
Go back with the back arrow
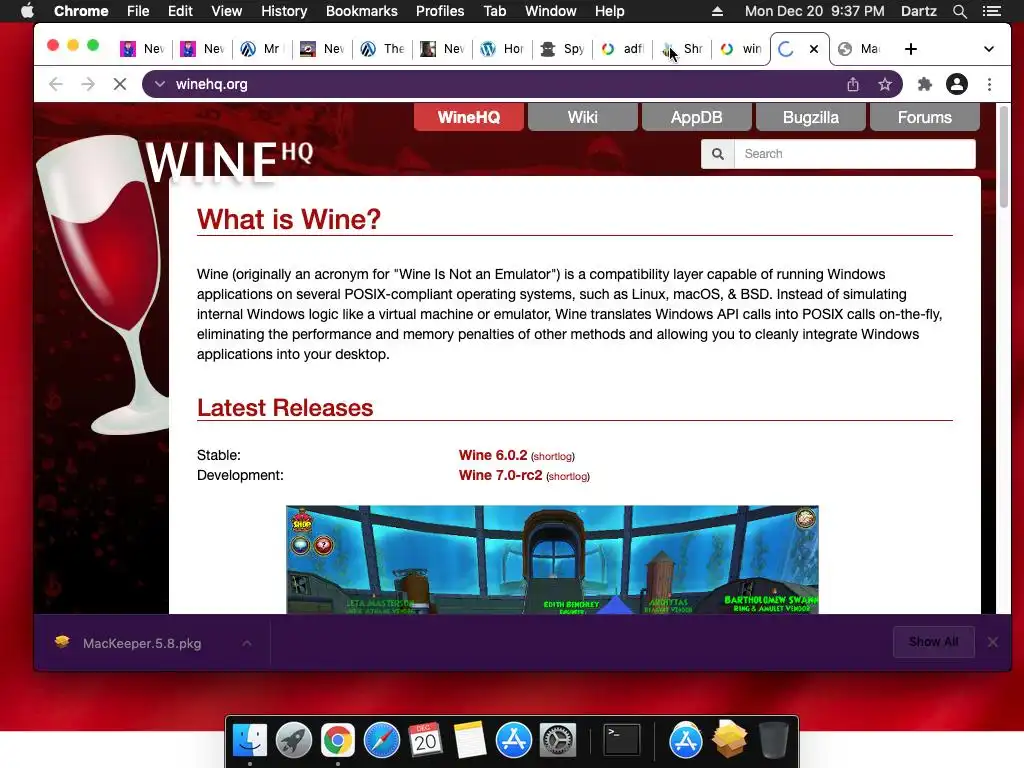56,84
